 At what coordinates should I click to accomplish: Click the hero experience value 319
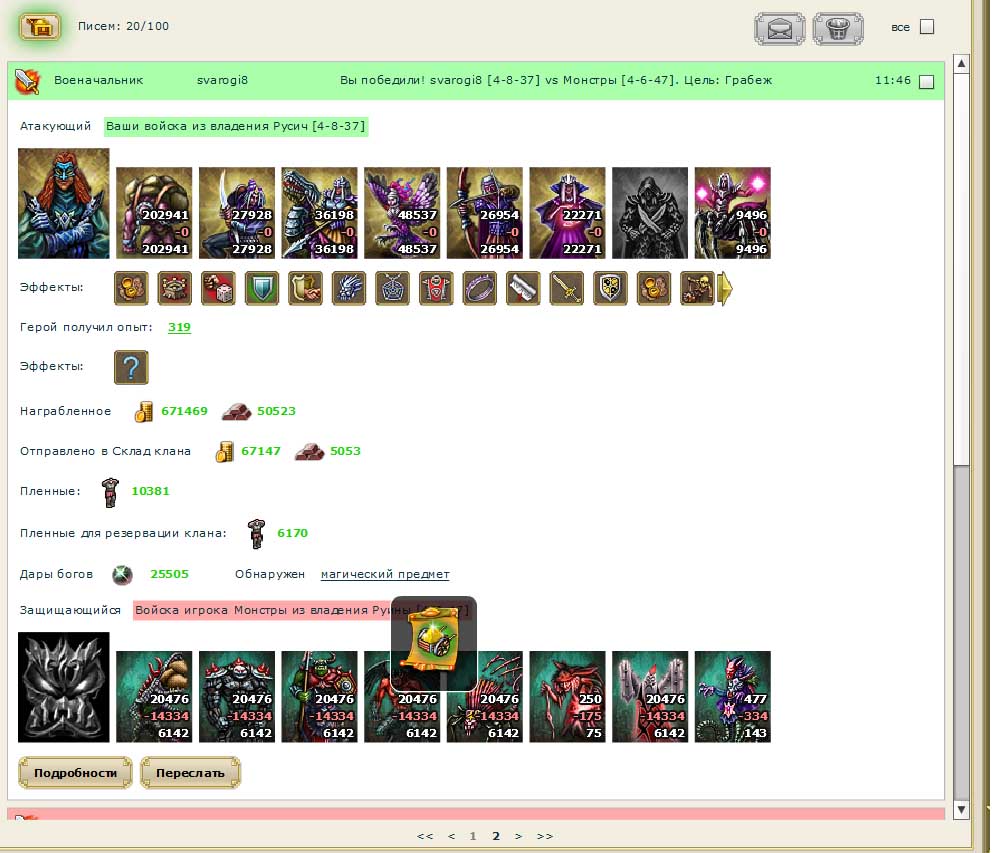click(179, 327)
